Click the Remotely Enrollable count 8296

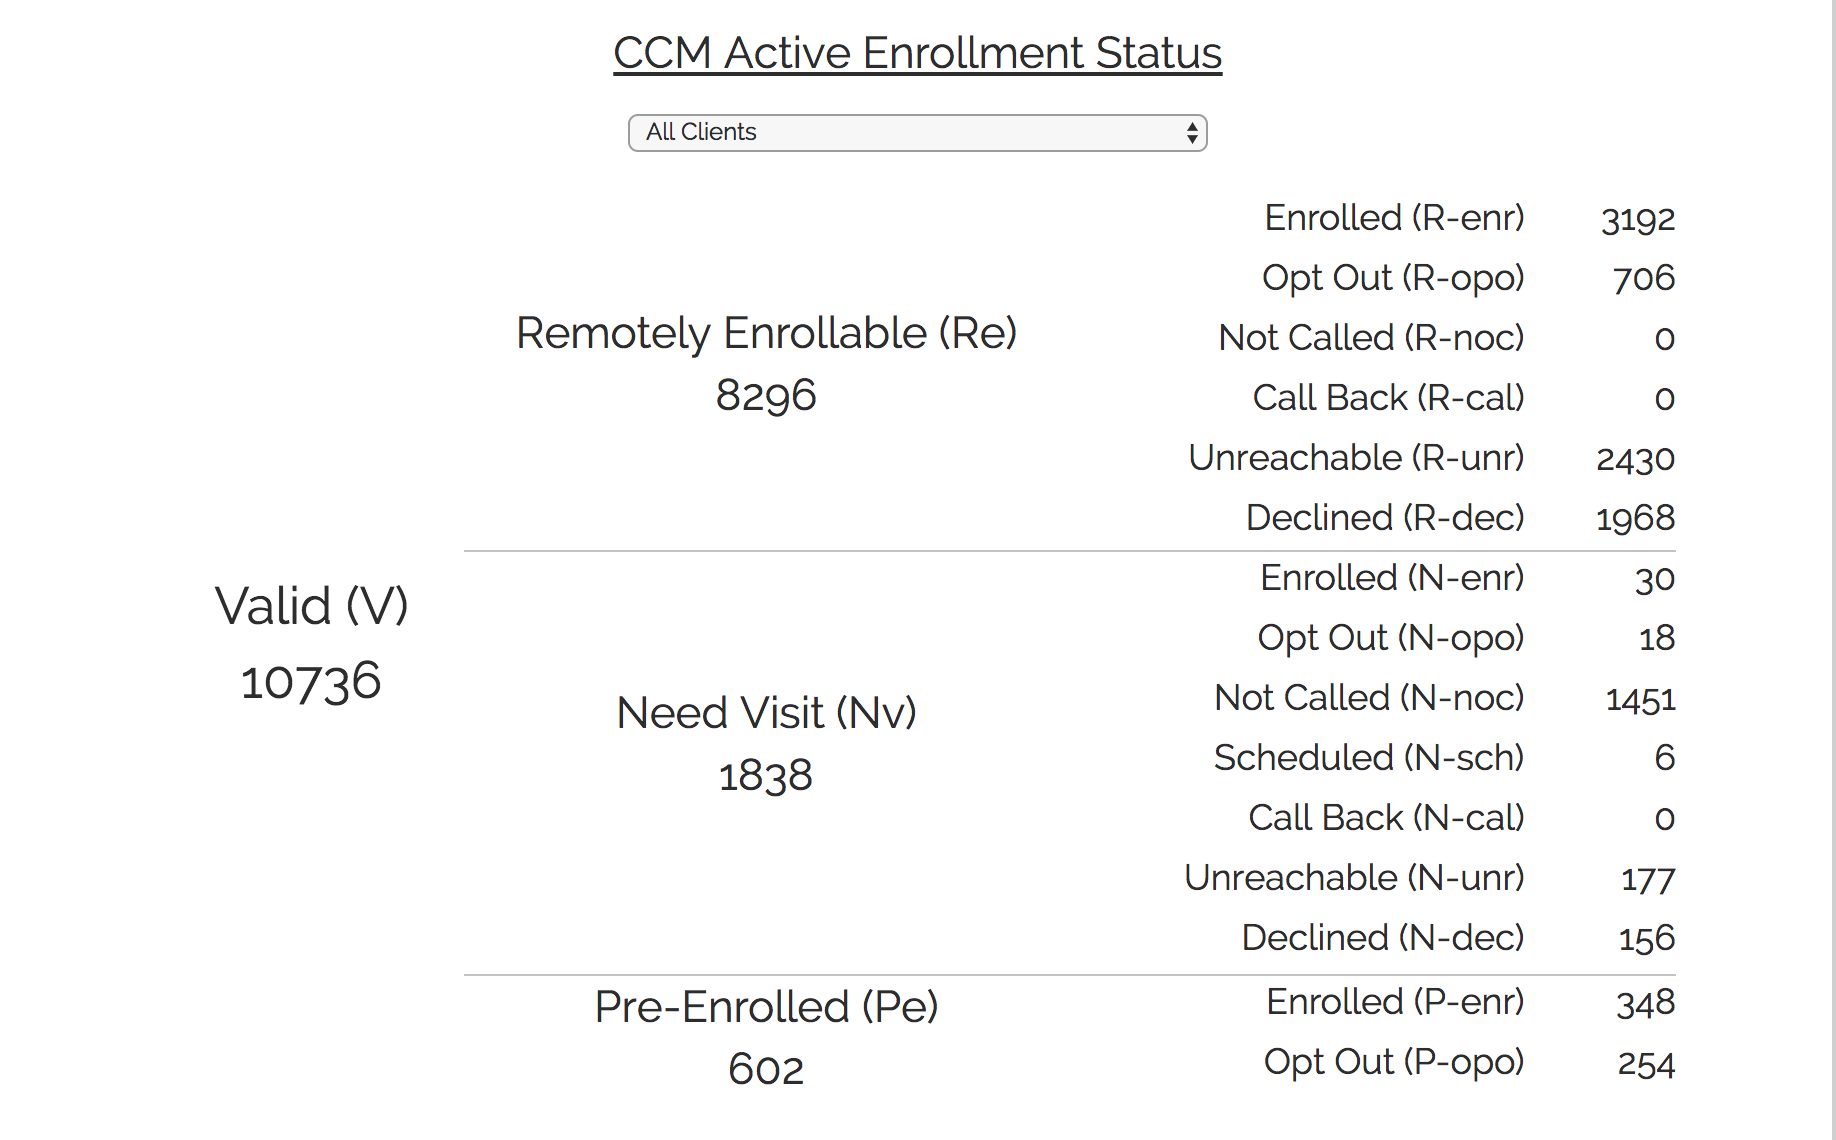[766, 396]
